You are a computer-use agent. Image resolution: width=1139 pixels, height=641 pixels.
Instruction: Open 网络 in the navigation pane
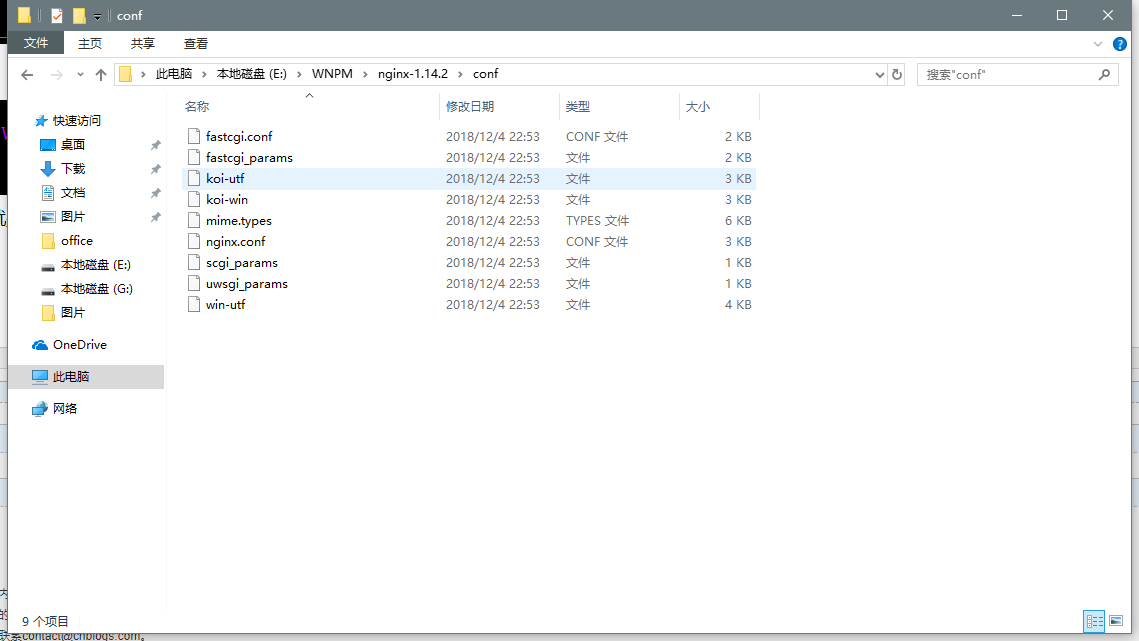(65, 408)
